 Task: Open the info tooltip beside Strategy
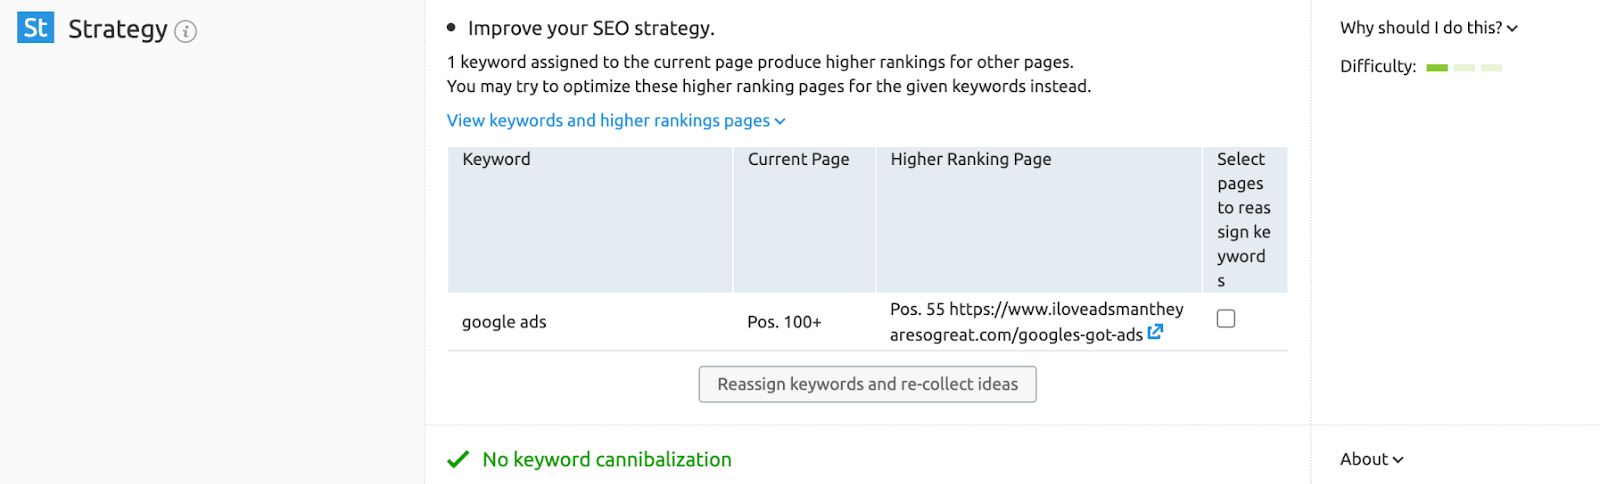point(186,32)
